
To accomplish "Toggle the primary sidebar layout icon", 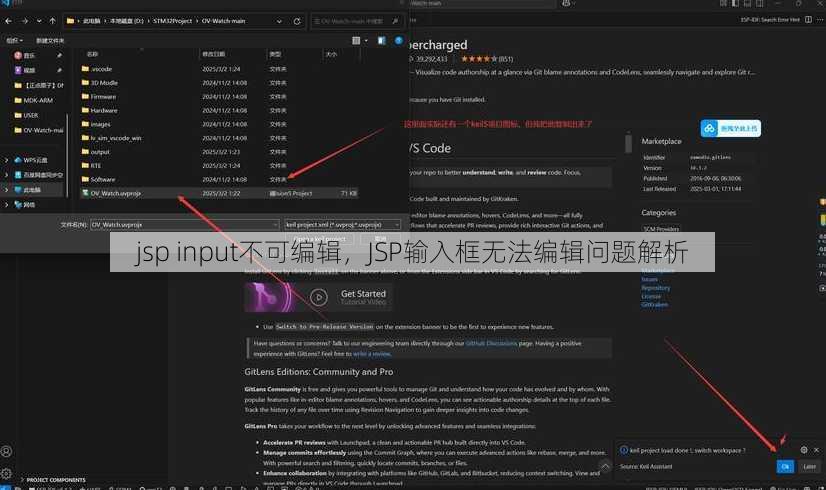I will click(735, 4).
